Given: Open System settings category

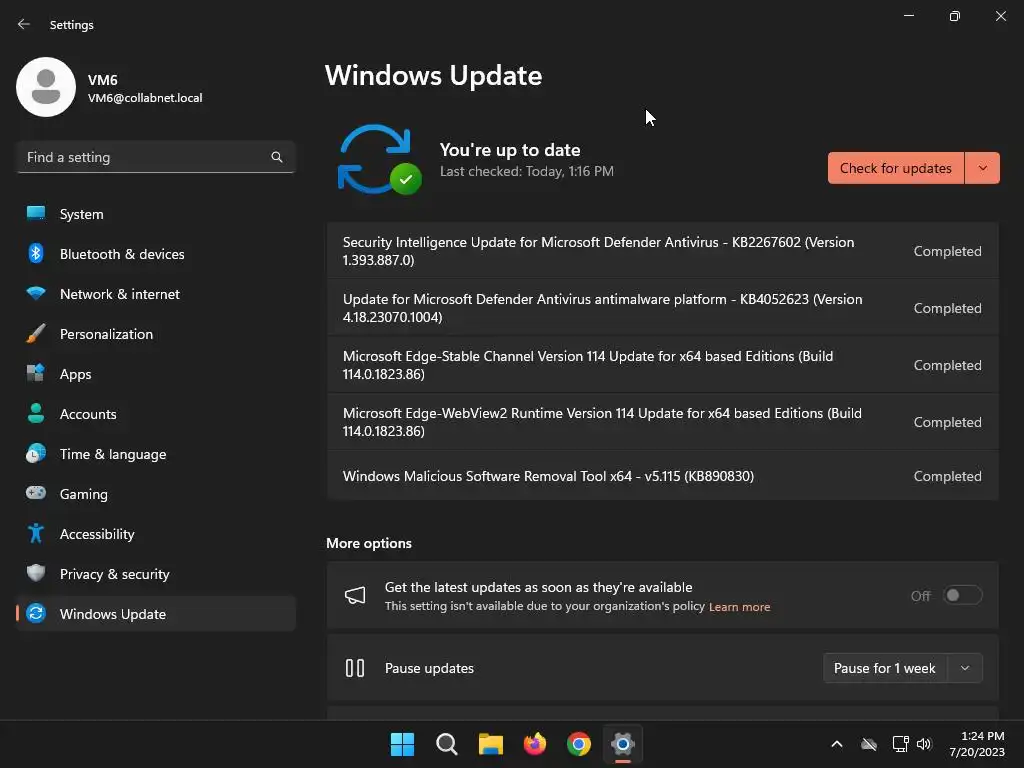Looking at the screenshot, I should coord(155,214).
